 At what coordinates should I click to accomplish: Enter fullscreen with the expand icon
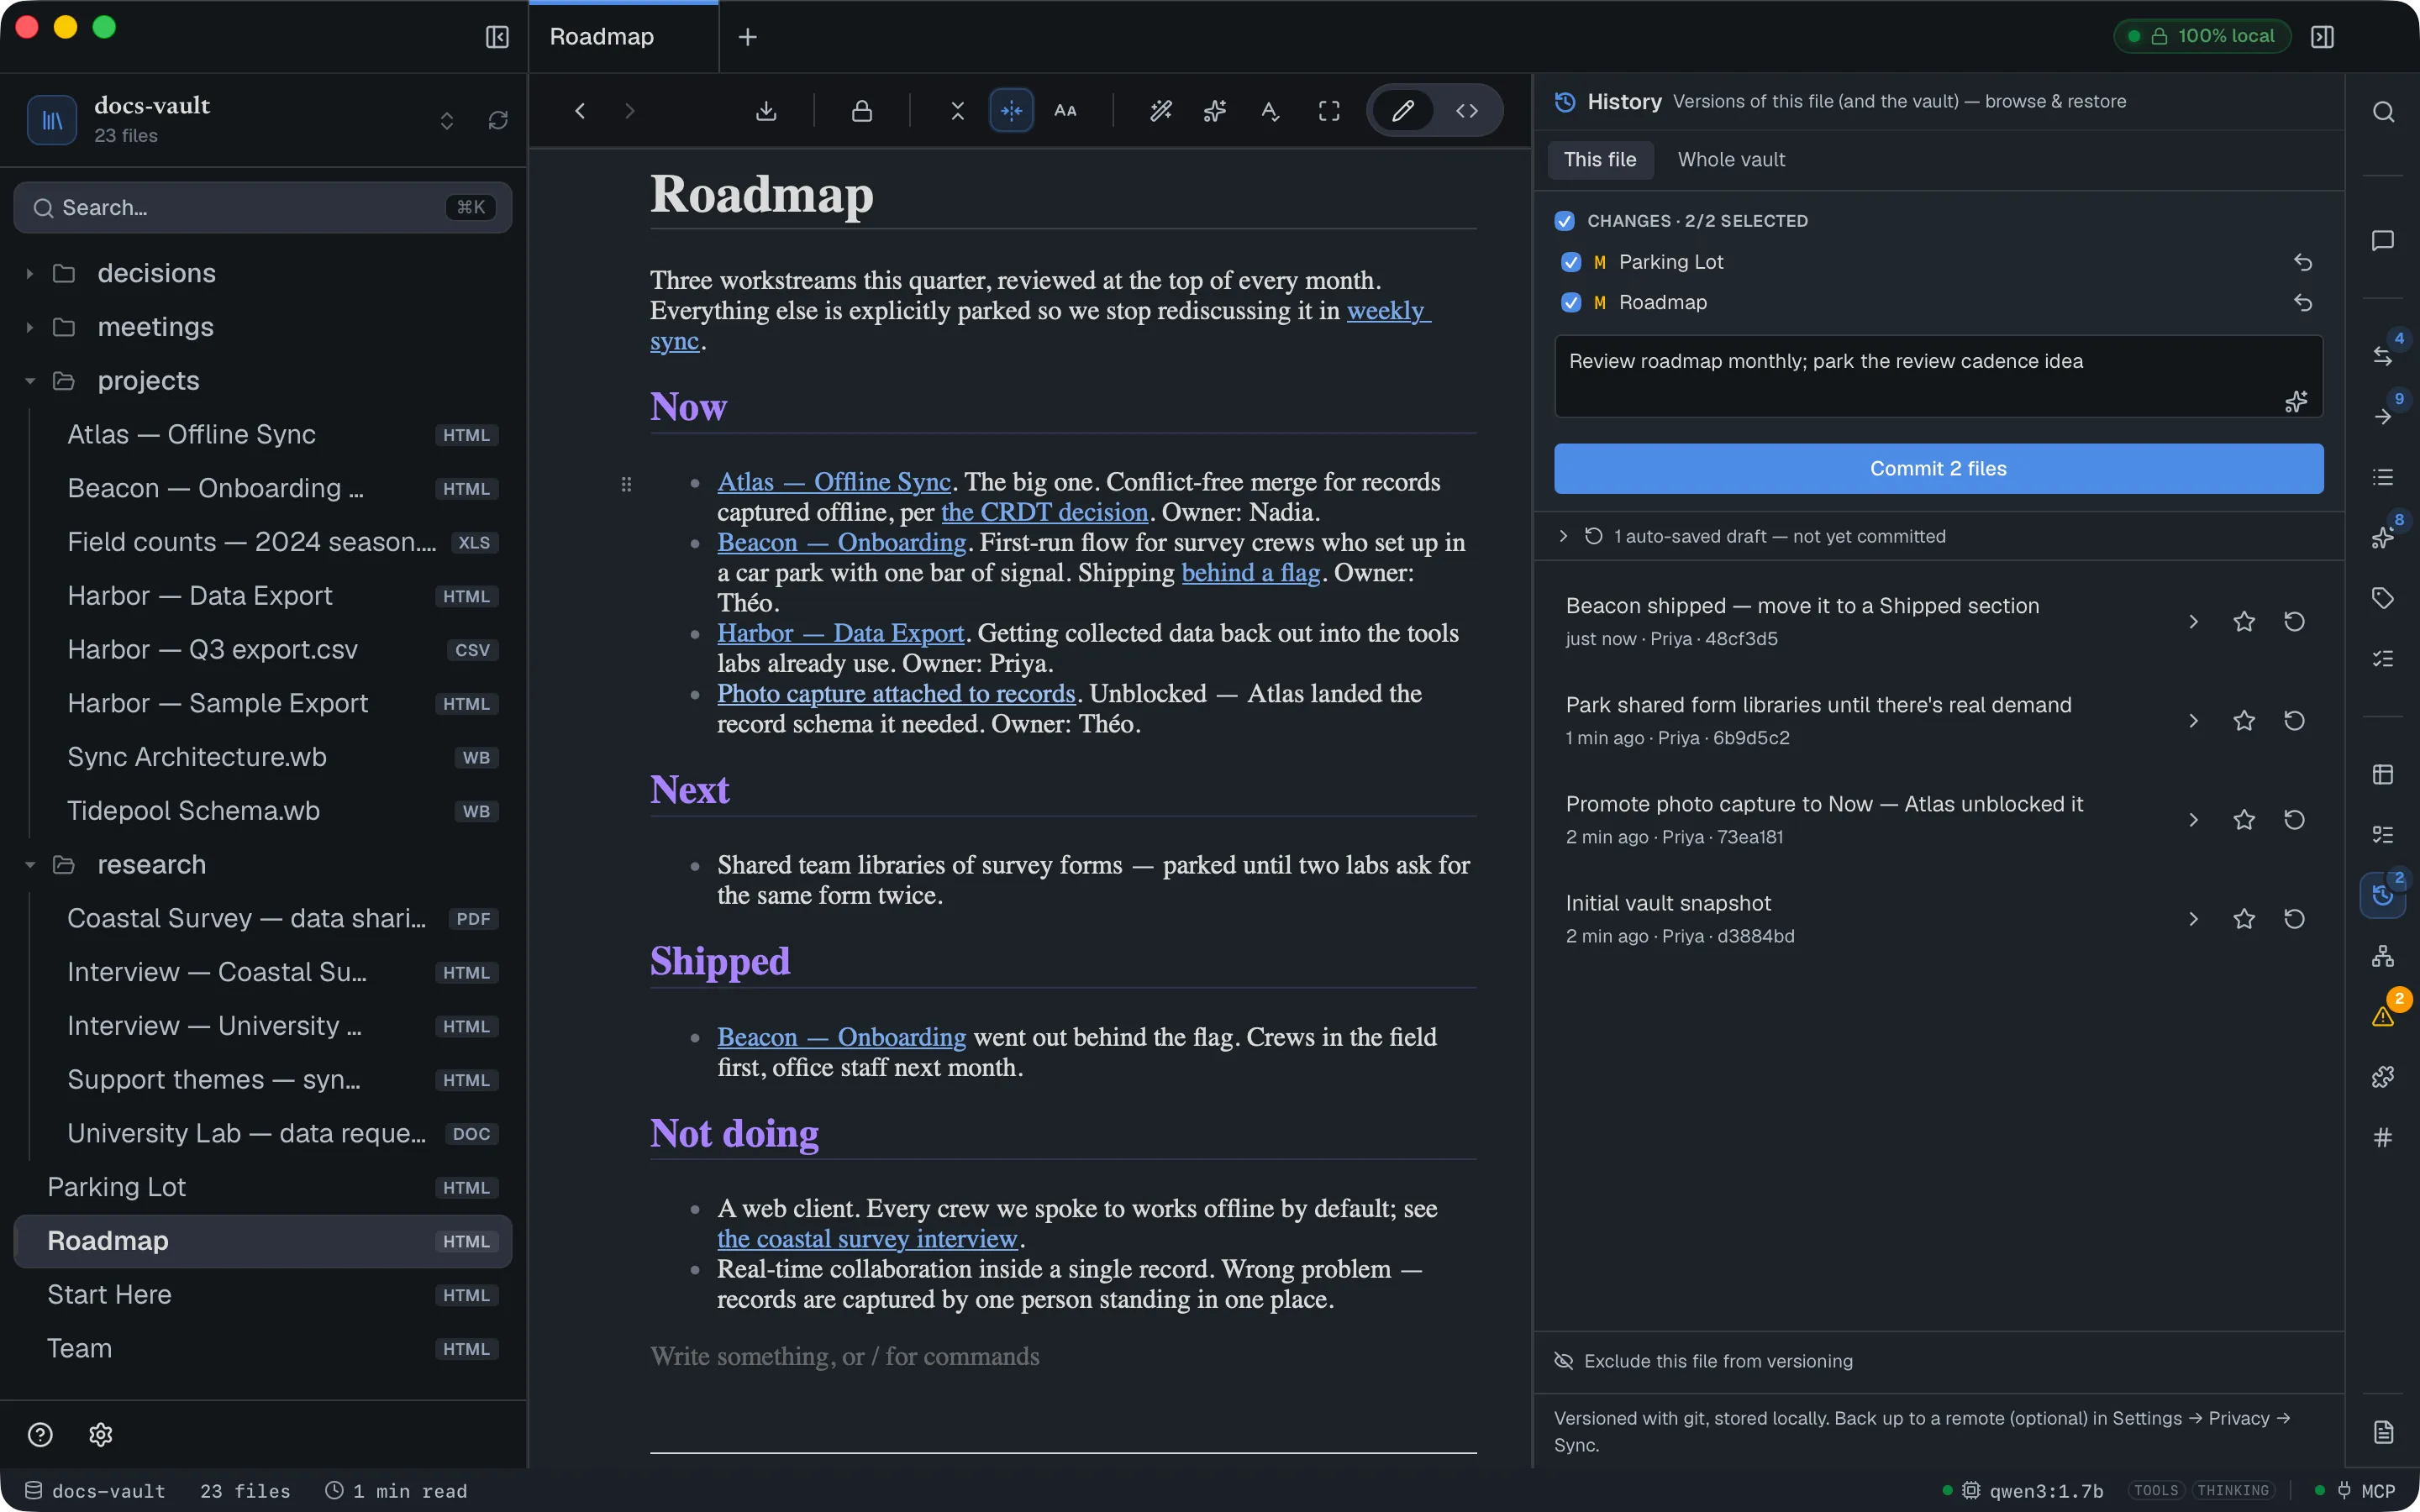[x=1329, y=111]
